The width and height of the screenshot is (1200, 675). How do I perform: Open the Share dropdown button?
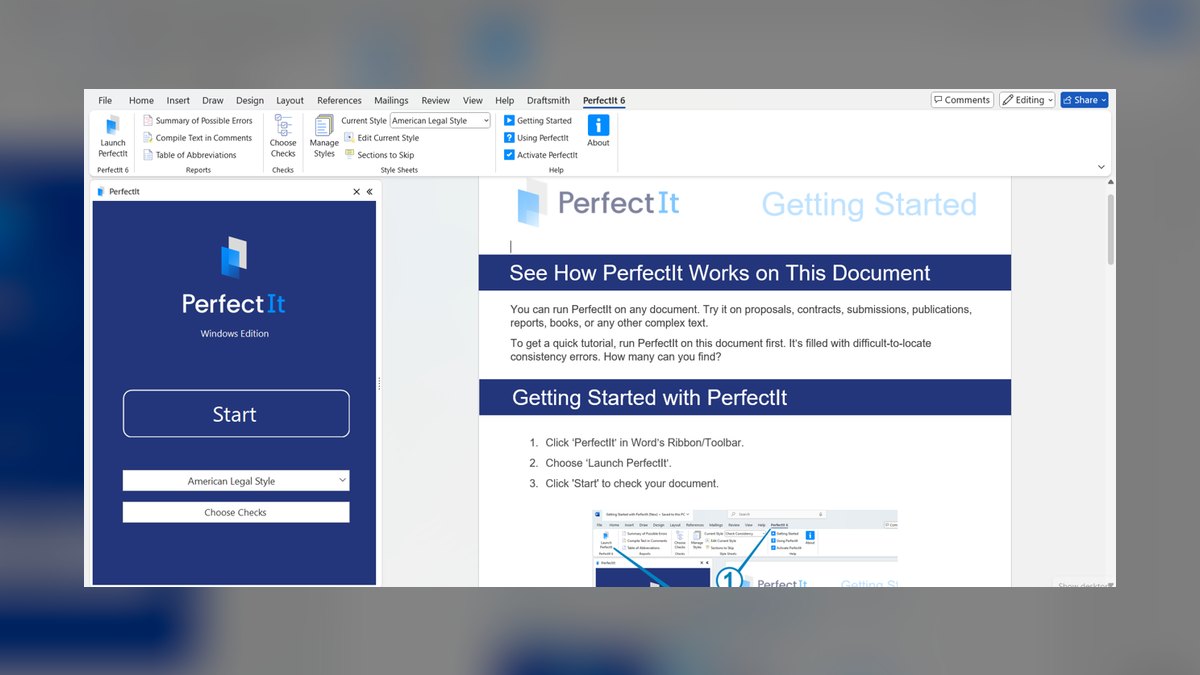[x=1084, y=100]
